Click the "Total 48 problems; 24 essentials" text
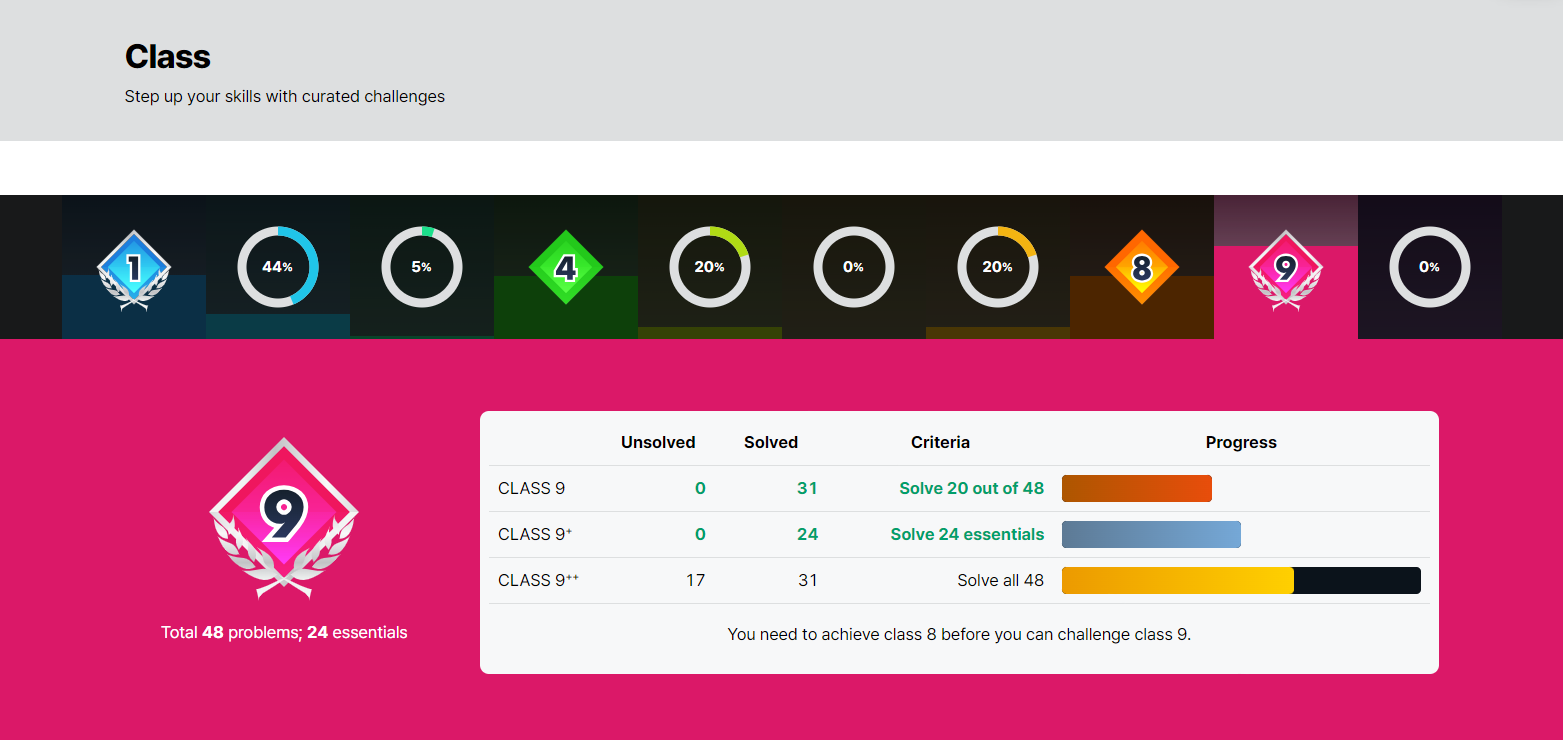1563x740 pixels. (x=284, y=632)
